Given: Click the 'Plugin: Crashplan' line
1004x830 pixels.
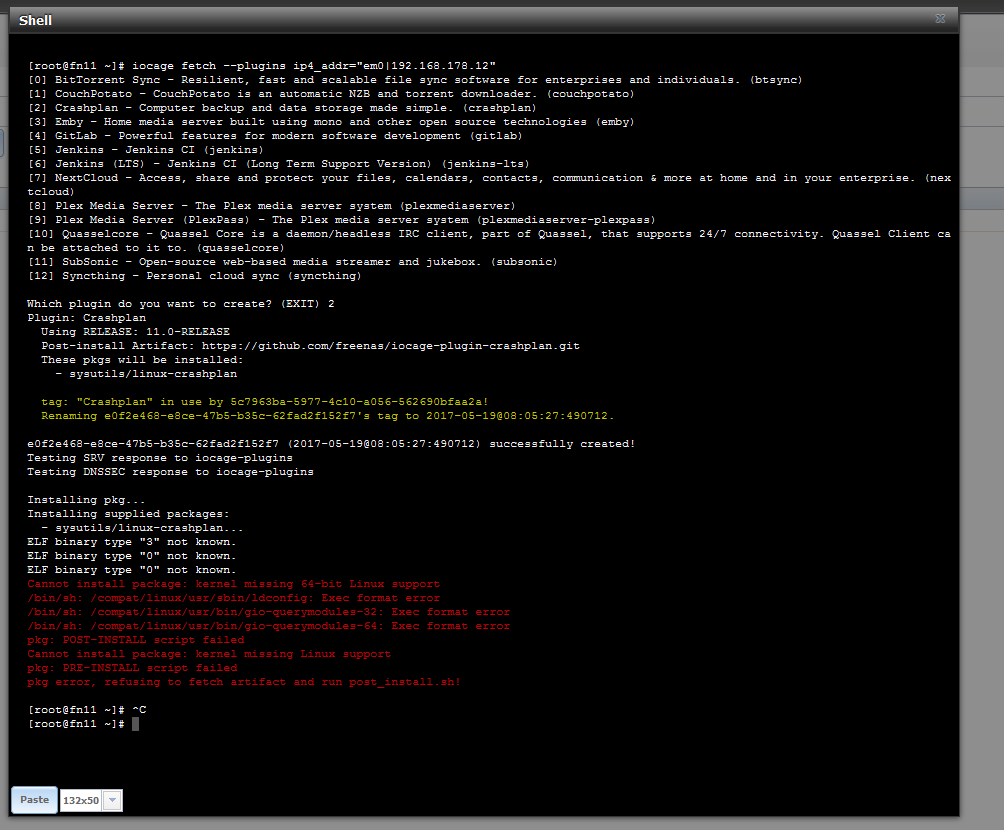Looking at the screenshot, I should (86, 318).
